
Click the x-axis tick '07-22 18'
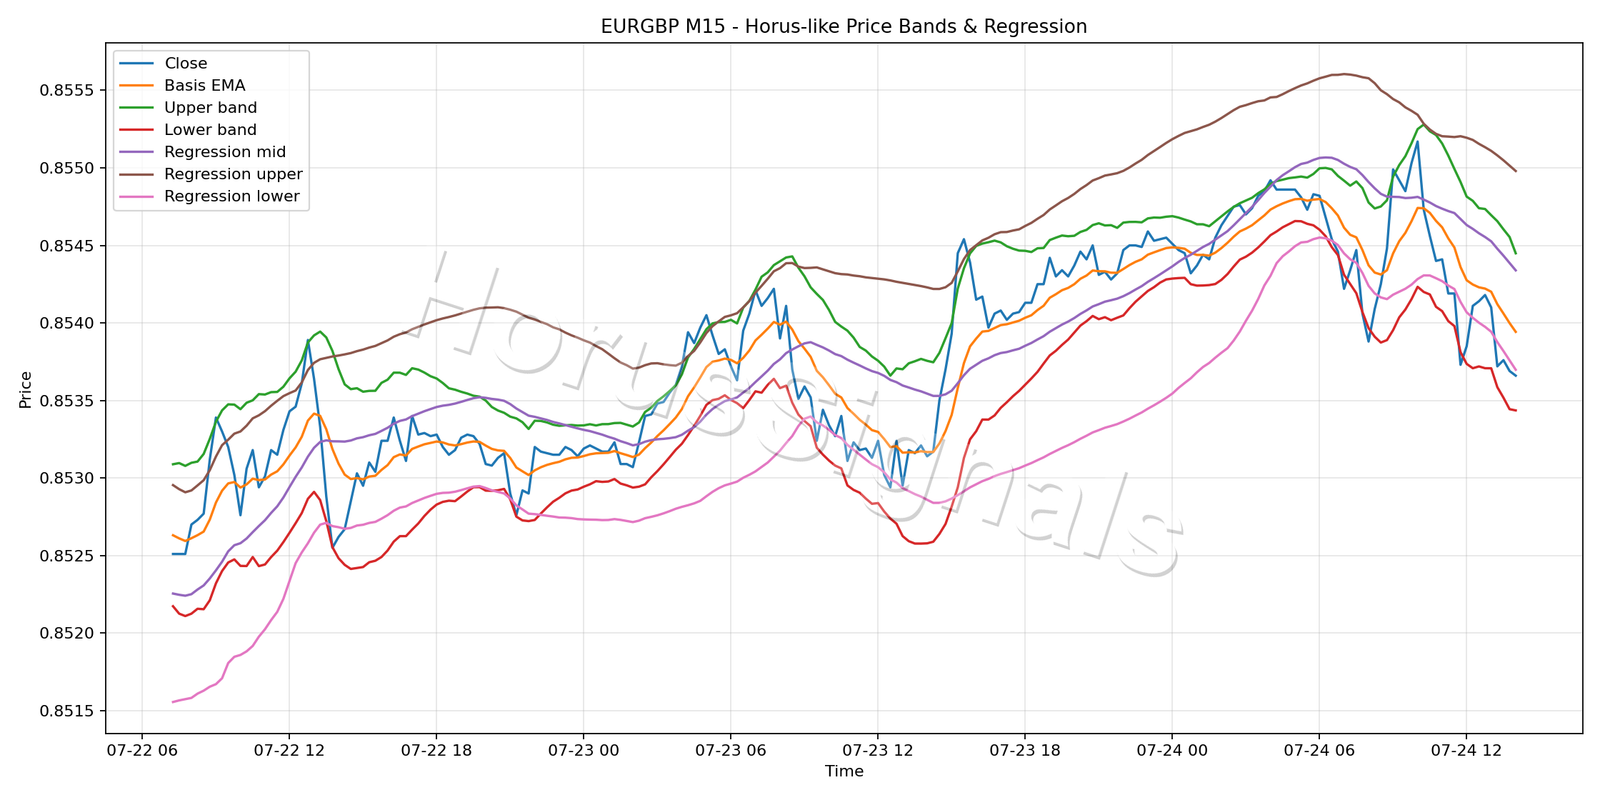click(x=436, y=750)
